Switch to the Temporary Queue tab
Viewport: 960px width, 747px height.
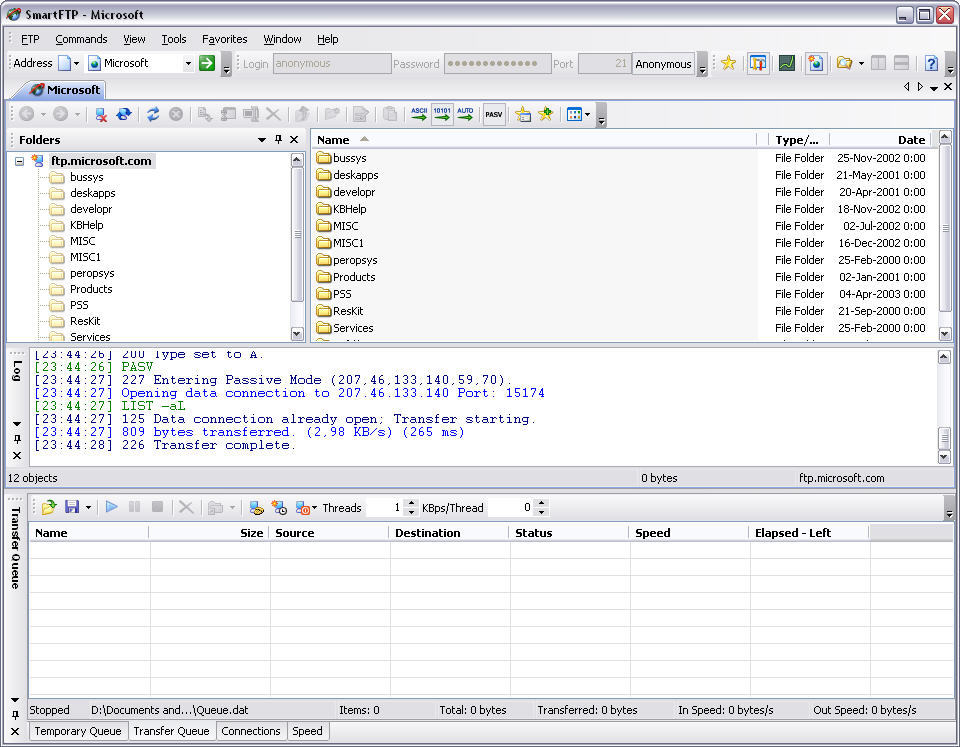click(78, 731)
